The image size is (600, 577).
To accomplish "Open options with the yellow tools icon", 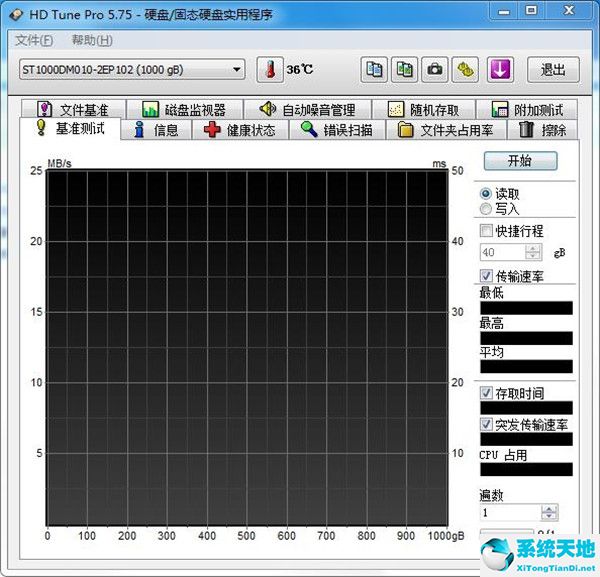I will 465,70.
